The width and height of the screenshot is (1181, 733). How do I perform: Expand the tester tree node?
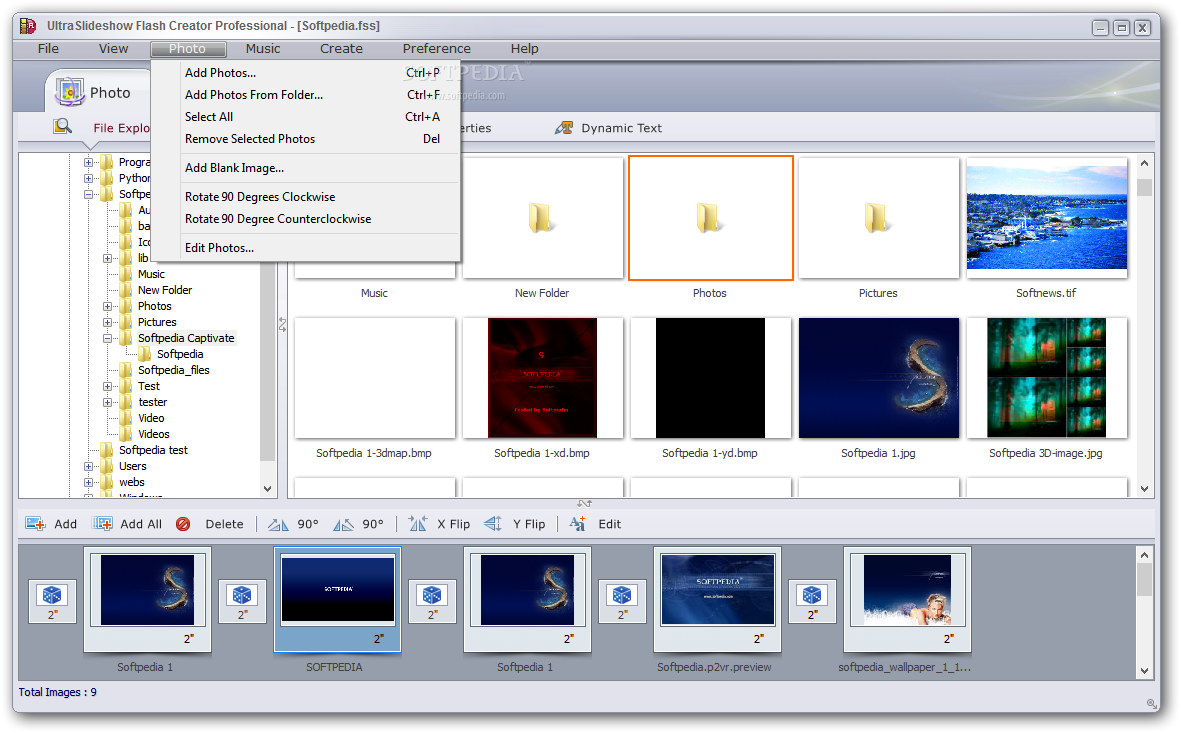(108, 402)
